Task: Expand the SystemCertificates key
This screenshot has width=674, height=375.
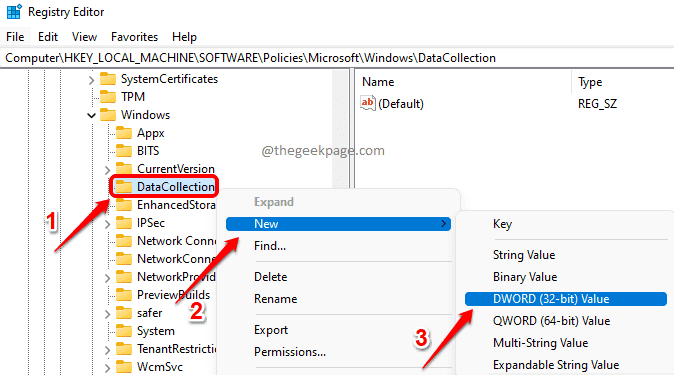Action: pyautogui.click(x=91, y=80)
